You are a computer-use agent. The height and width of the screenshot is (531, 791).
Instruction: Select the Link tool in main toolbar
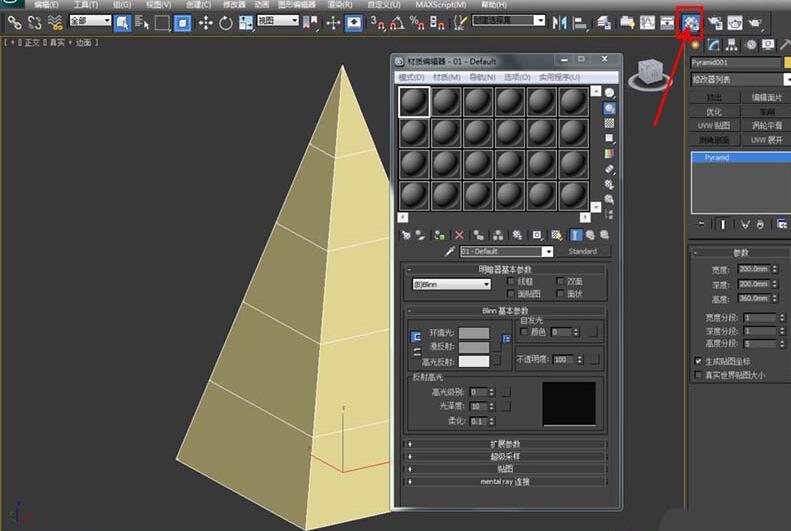click(15, 23)
